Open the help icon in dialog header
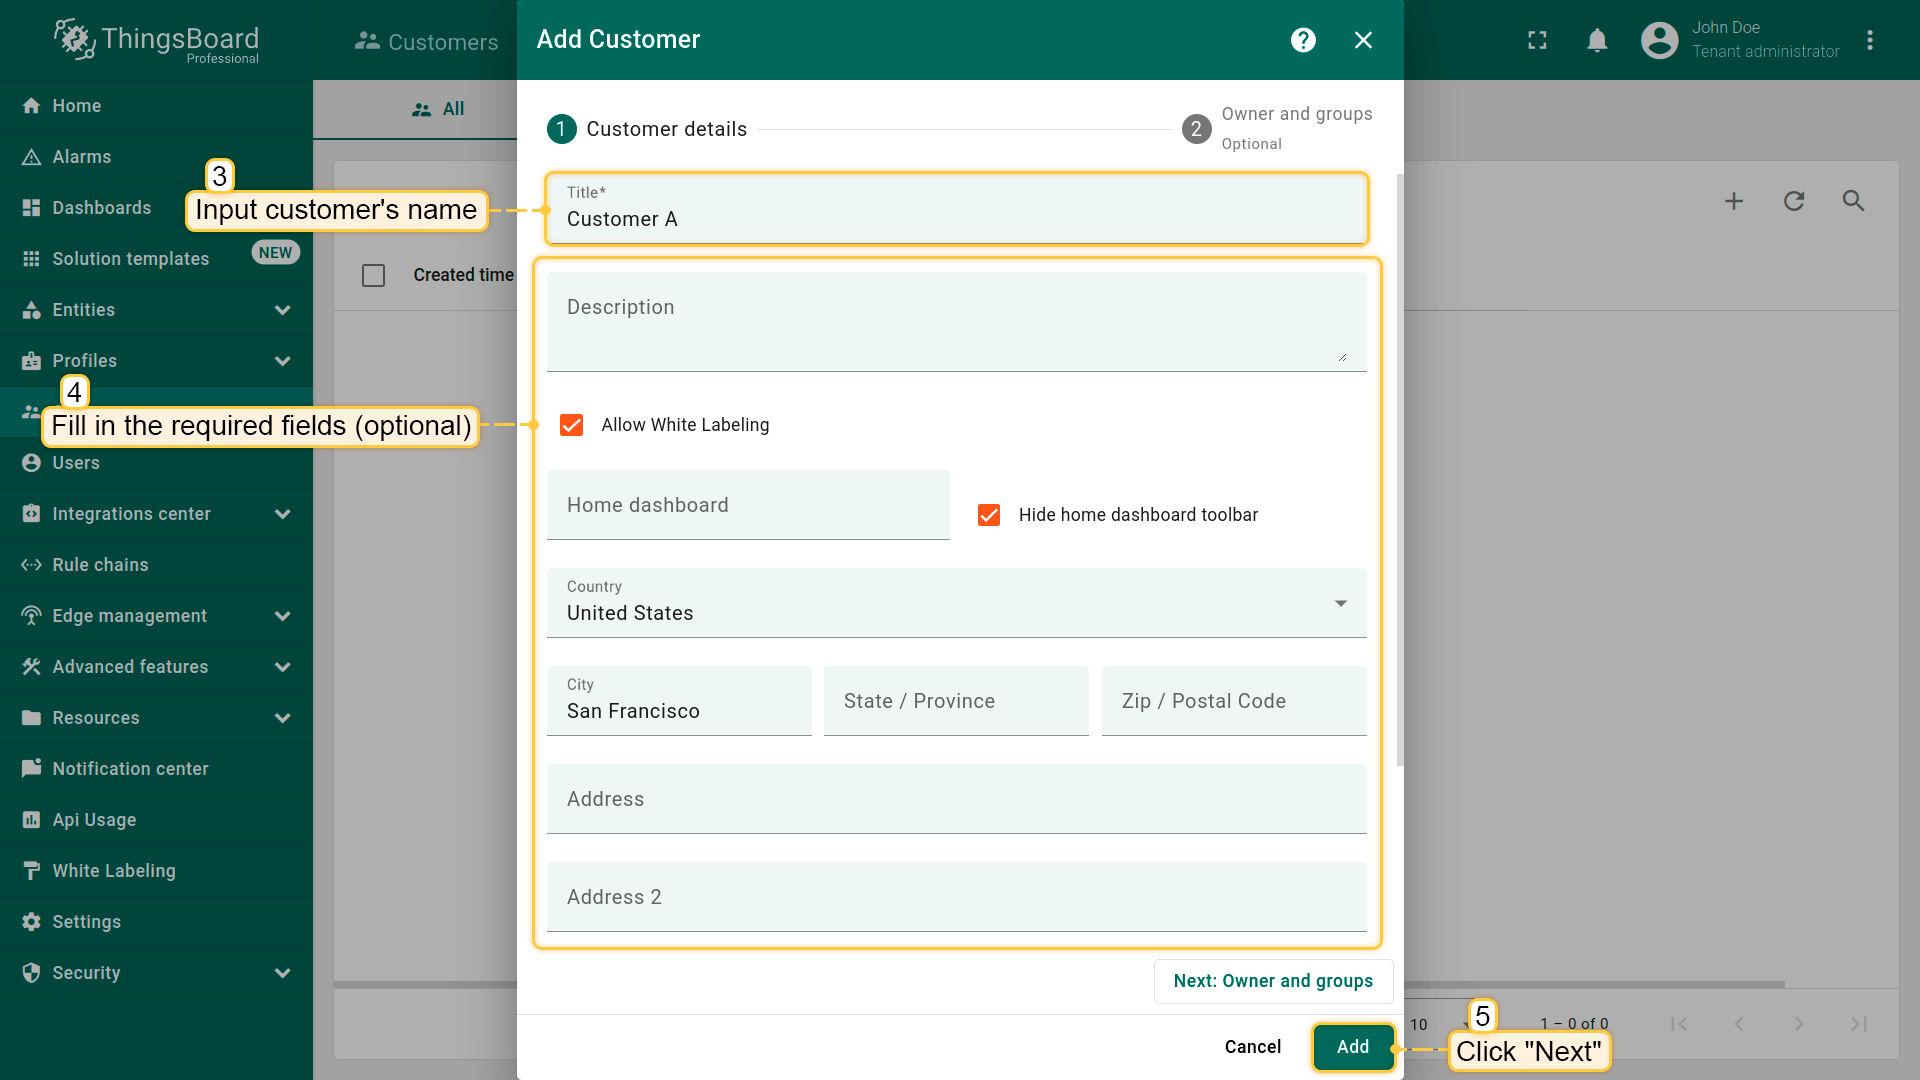Image resolution: width=1920 pixels, height=1080 pixels. click(1303, 40)
